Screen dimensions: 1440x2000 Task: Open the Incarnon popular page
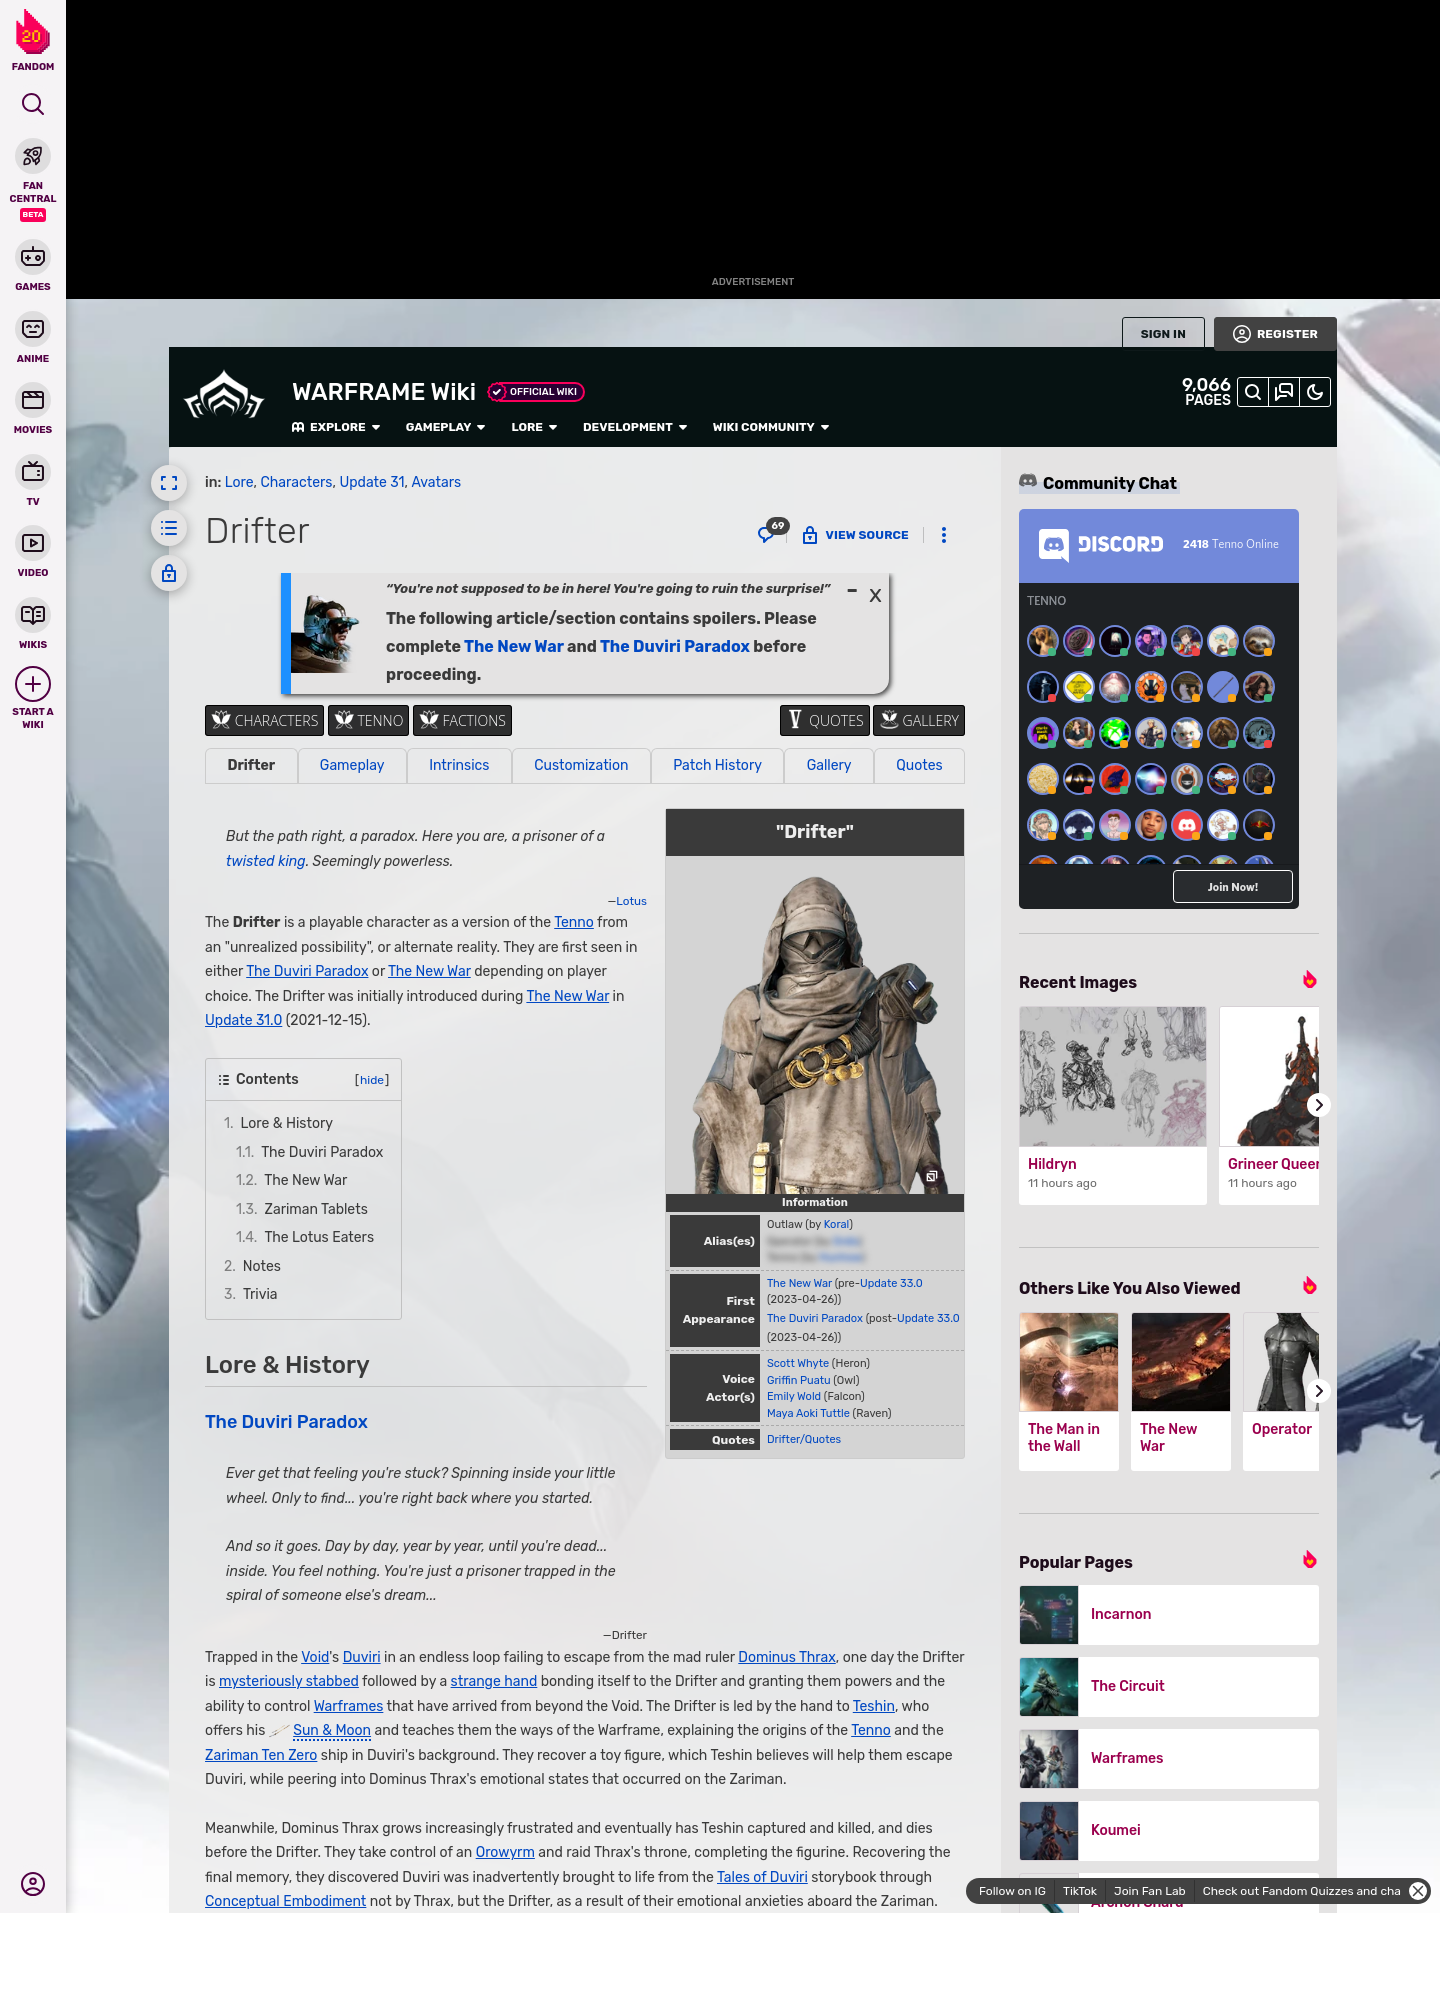[1169, 1614]
